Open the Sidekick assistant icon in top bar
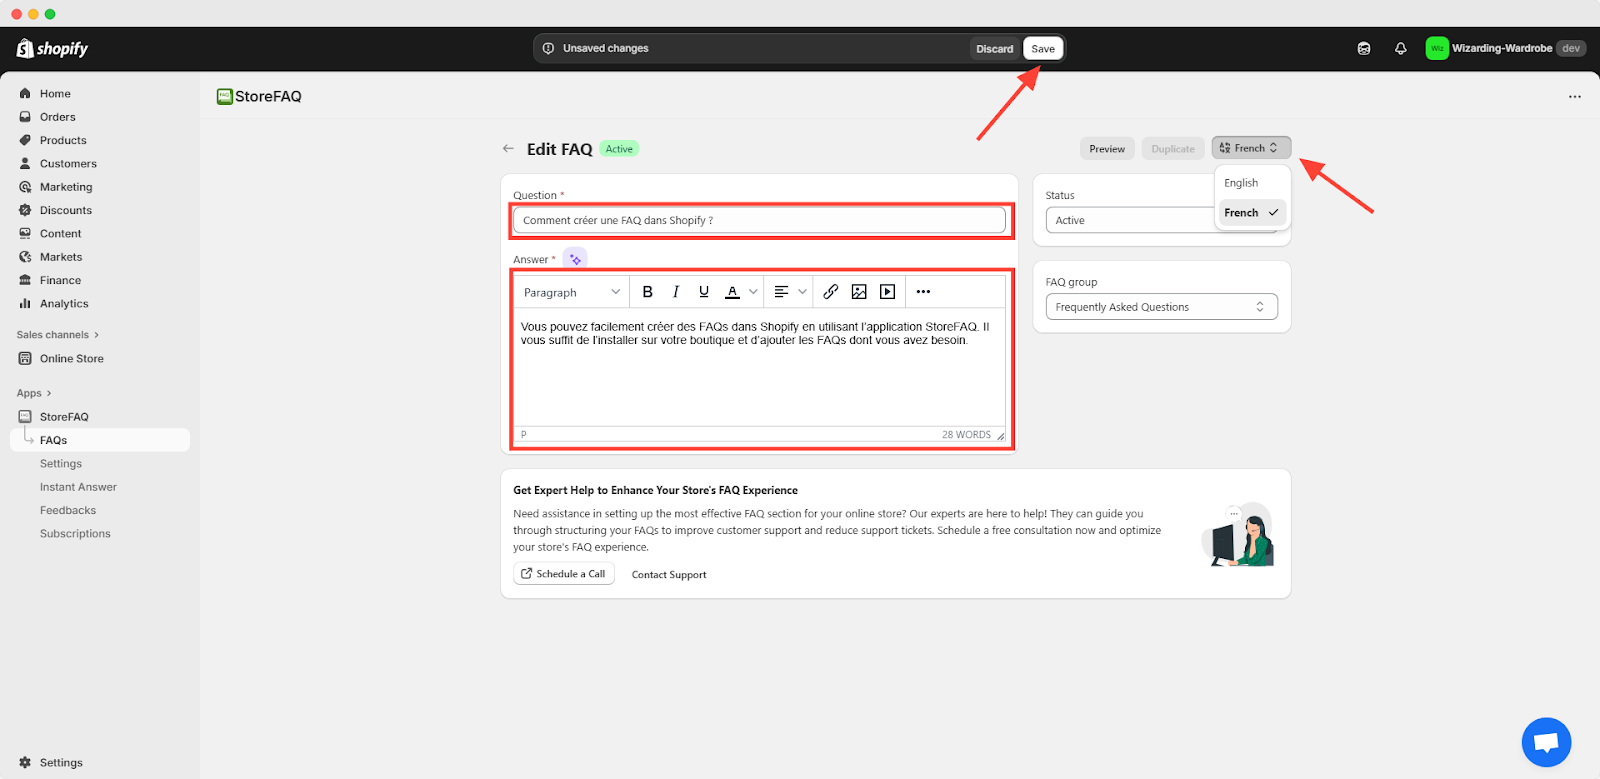Viewport: 1600px width, 779px height. coord(1364,48)
